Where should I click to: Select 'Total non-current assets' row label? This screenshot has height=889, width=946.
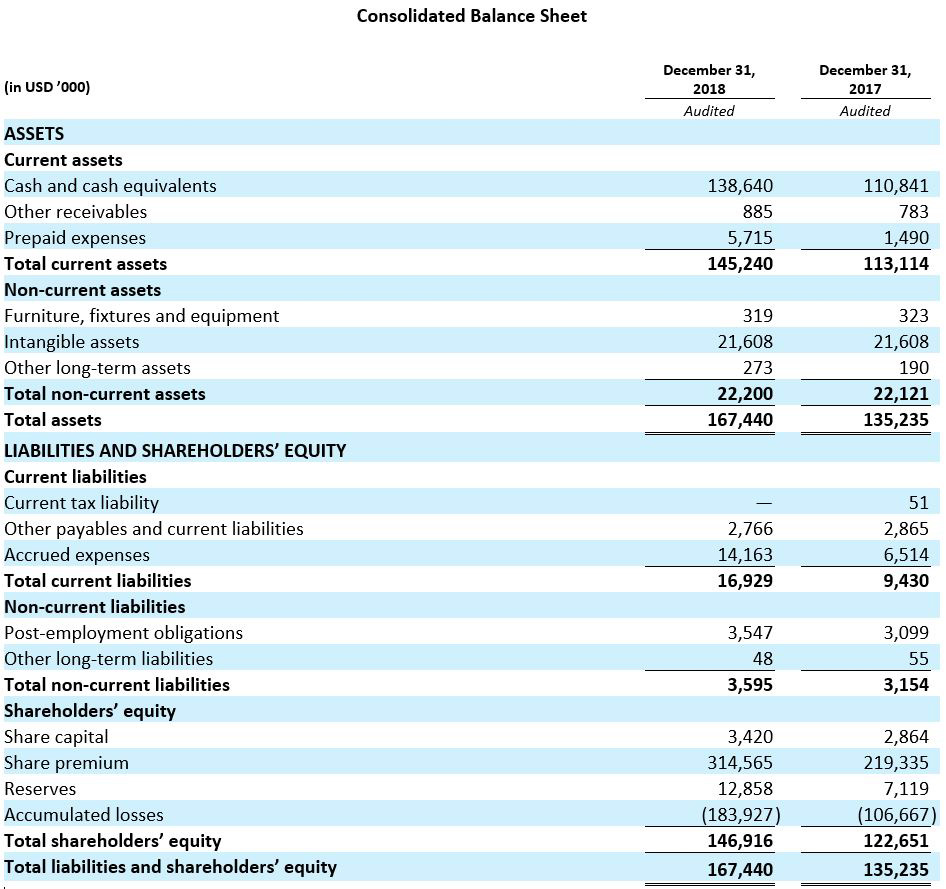pyautogui.click(x=105, y=394)
